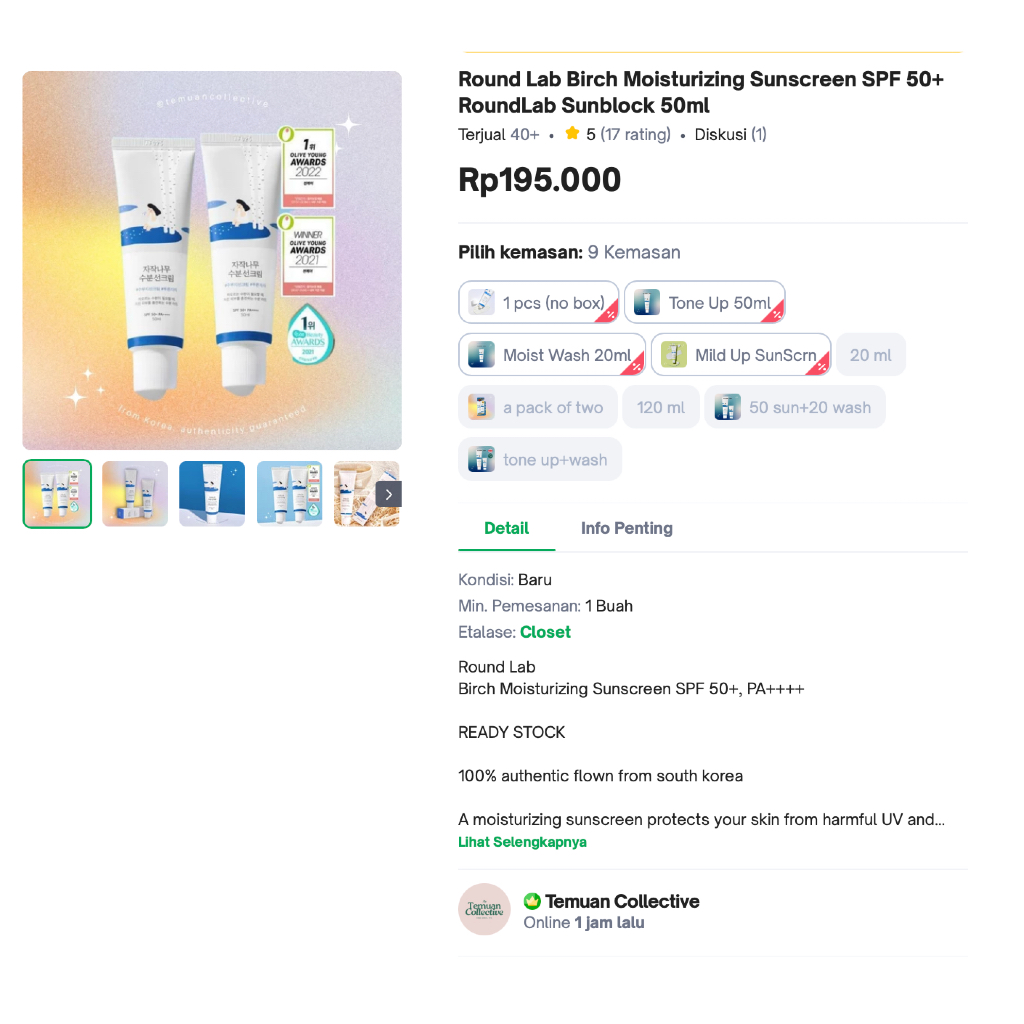1024x1024 pixels.
Task: Switch to the Info Penting tab
Action: click(626, 528)
